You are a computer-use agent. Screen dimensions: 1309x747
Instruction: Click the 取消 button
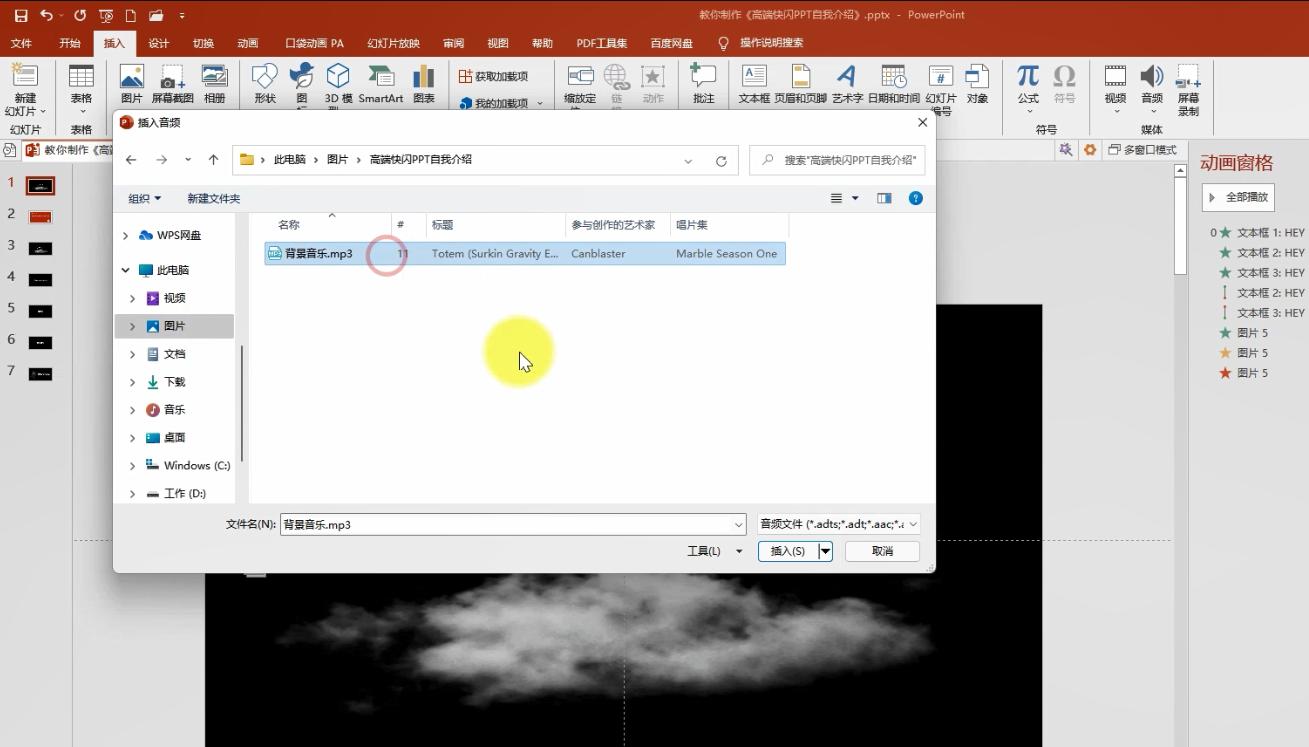coord(881,551)
